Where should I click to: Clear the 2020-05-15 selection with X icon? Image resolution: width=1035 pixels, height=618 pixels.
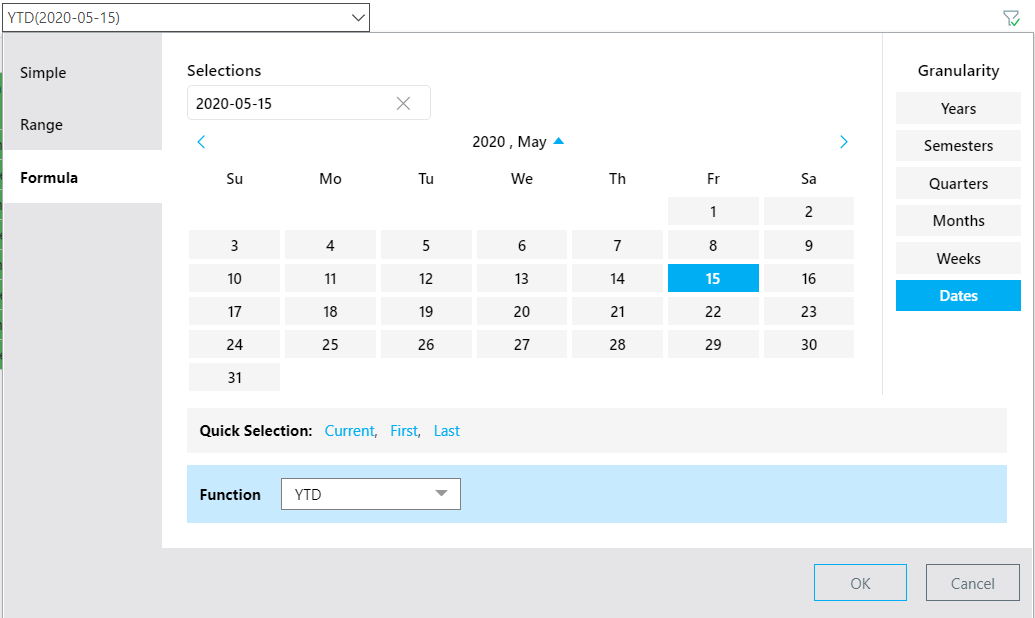(x=403, y=103)
